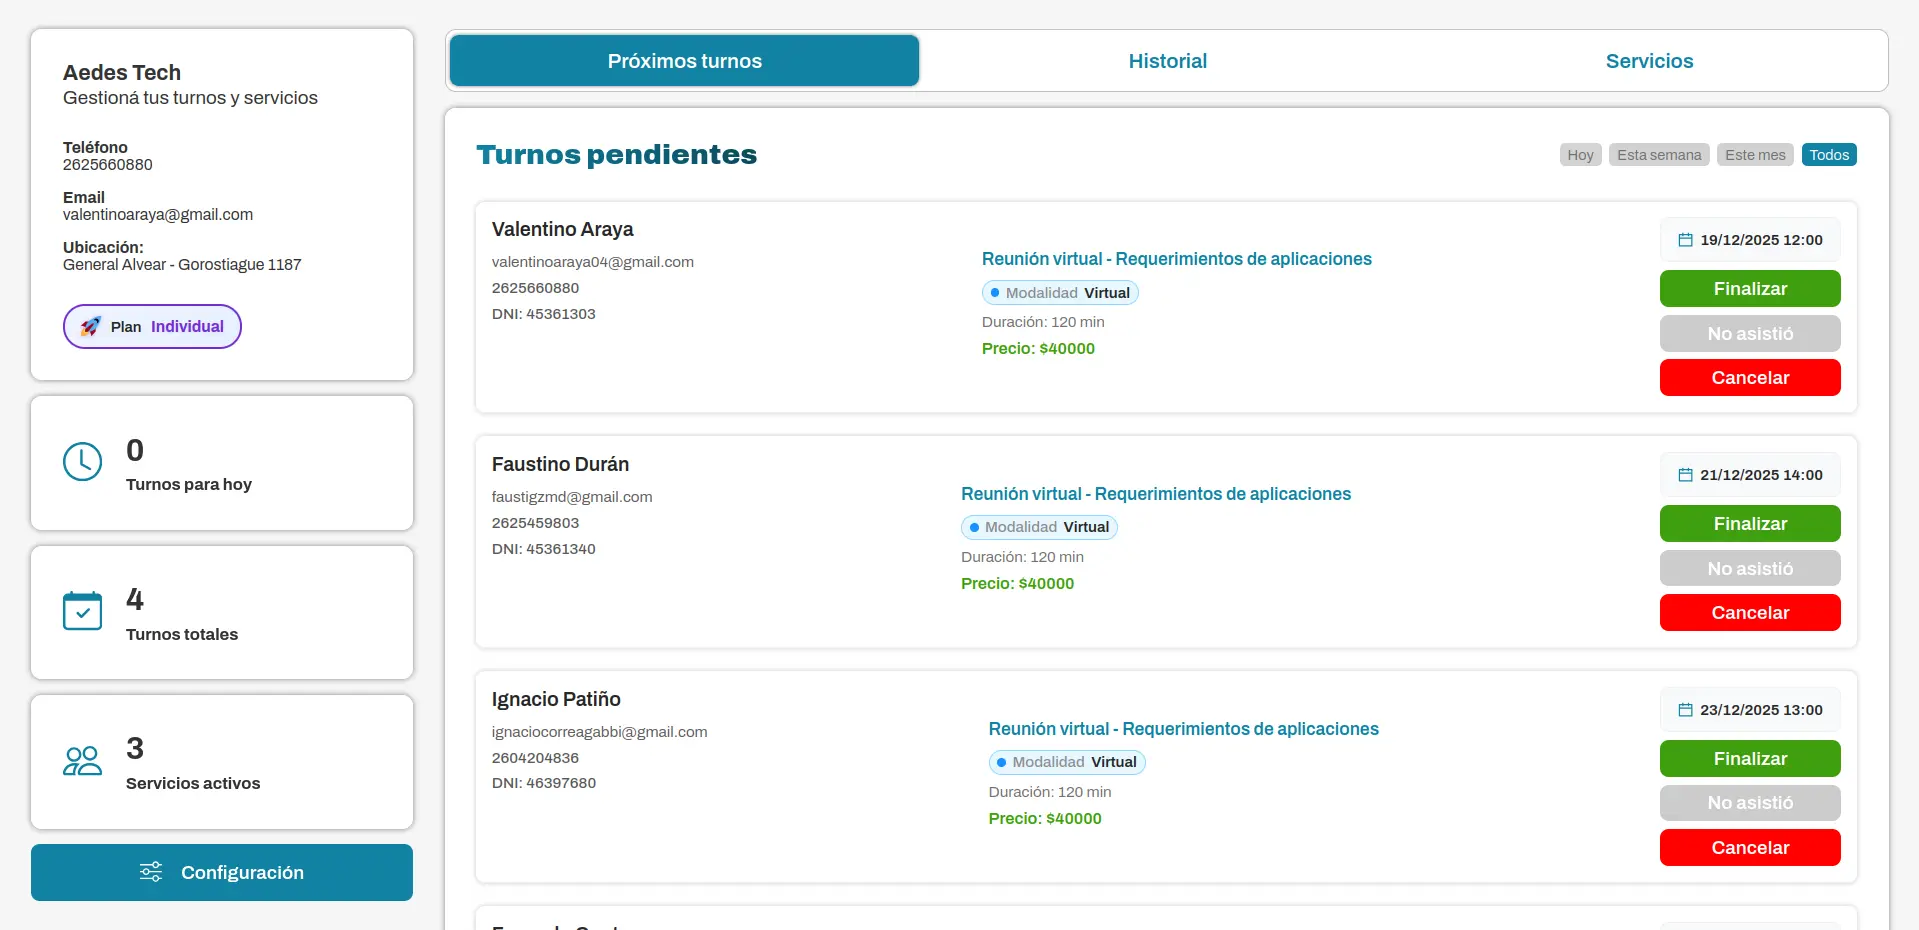Open the Servicios tab
The width and height of the screenshot is (1919, 930).
[x=1649, y=61]
